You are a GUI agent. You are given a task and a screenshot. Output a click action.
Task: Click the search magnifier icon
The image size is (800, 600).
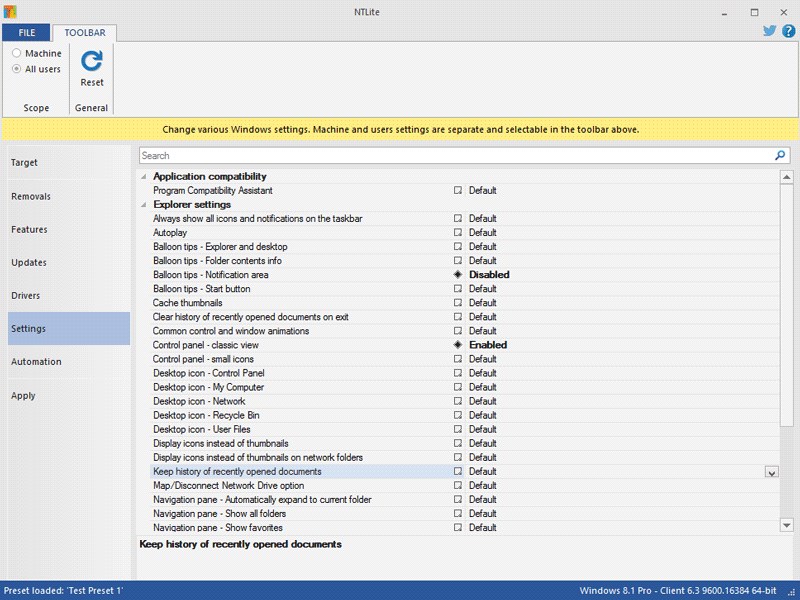[780, 156]
